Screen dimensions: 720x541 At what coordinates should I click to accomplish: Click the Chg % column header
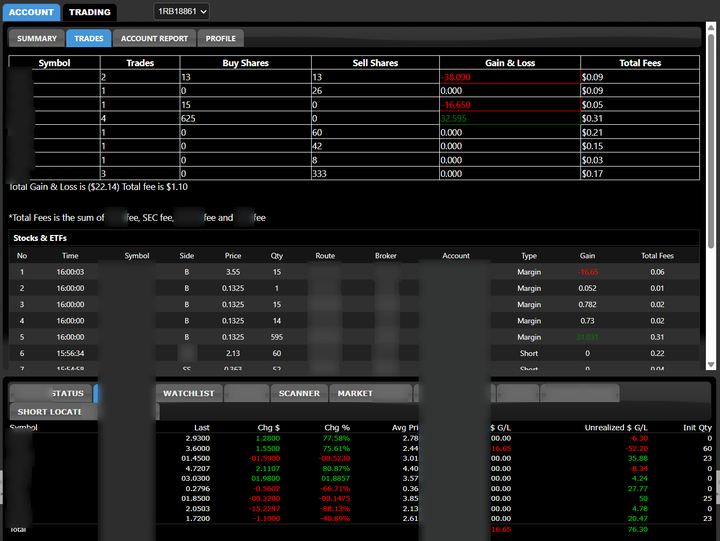coord(337,428)
